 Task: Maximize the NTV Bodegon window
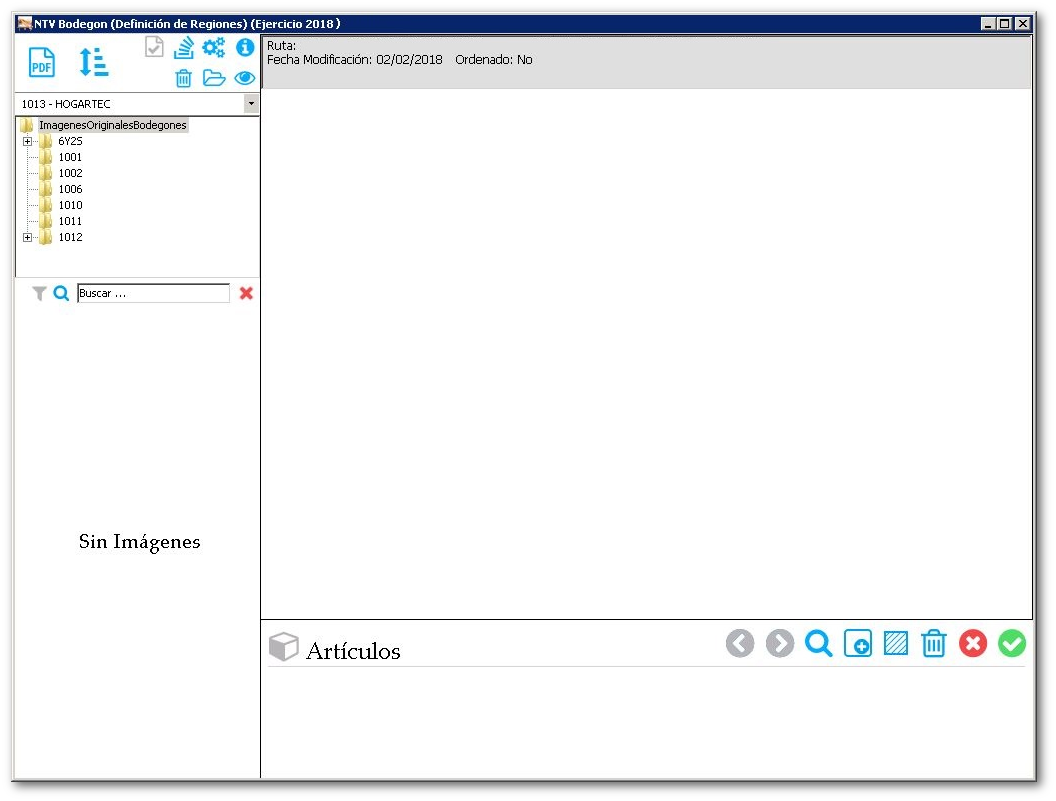1005,24
